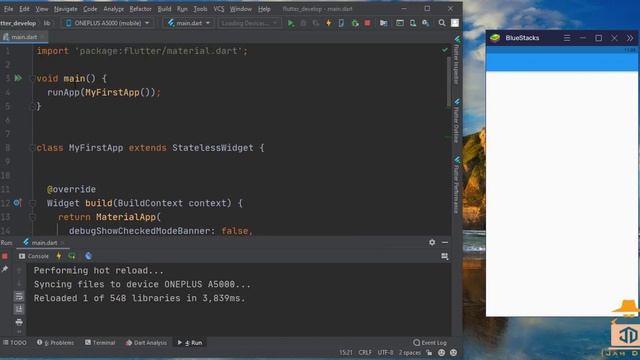Open the Build menu

click(x=164, y=9)
